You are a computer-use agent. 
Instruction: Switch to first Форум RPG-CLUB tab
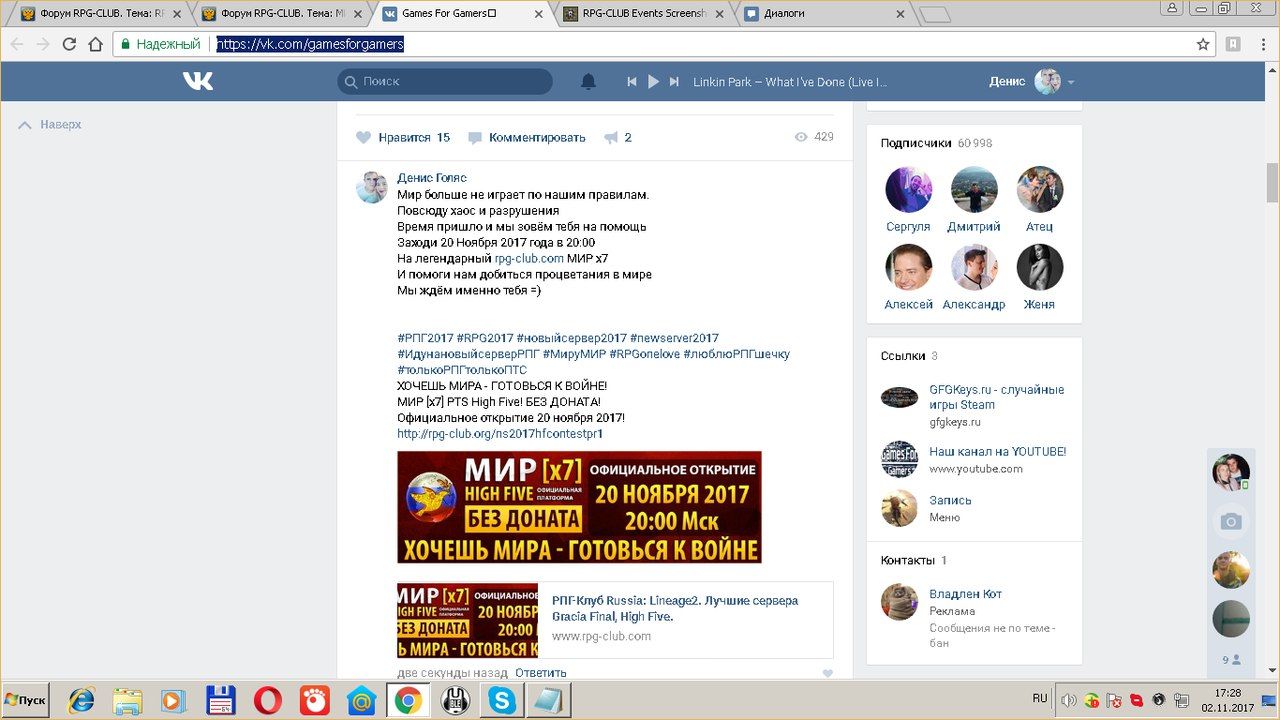[96, 14]
